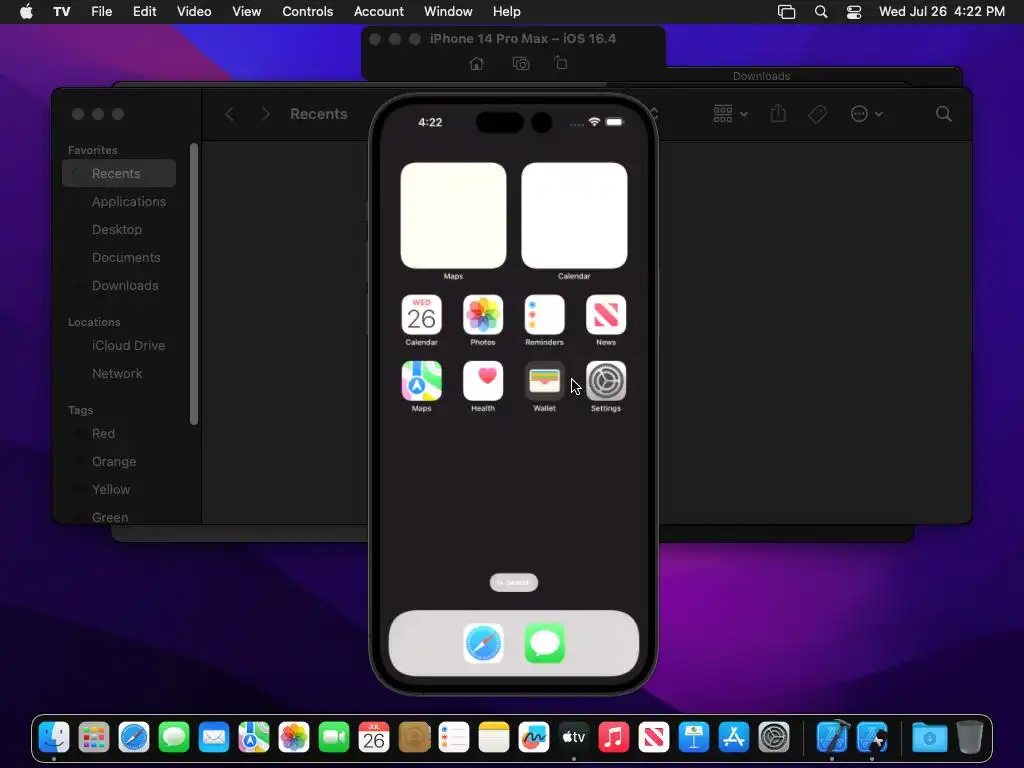Select the Orange tag in Finder sidebar
This screenshot has width=1024, height=768.
[119, 462]
